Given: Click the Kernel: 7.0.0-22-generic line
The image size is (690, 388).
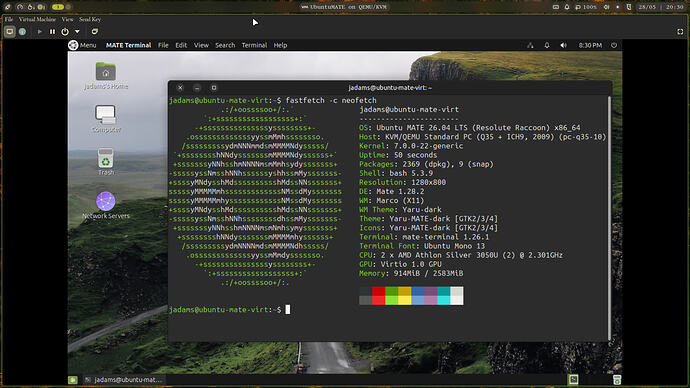Looking at the screenshot, I should 411,146.
